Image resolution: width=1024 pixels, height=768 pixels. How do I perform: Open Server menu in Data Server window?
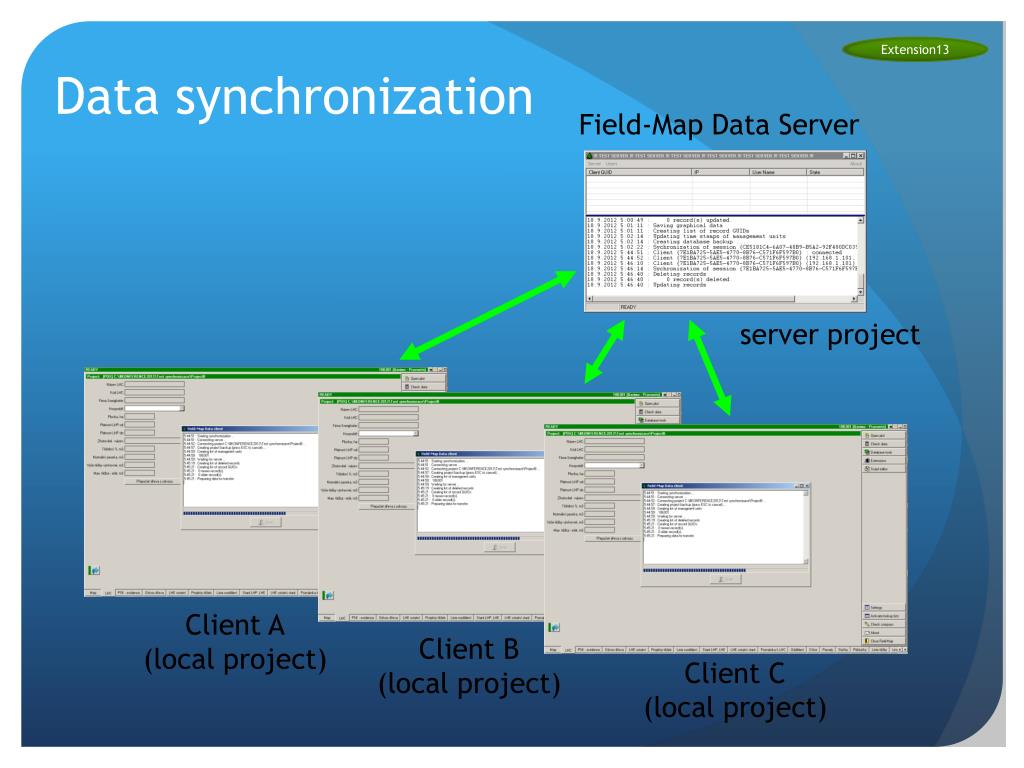tap(594, 164)
